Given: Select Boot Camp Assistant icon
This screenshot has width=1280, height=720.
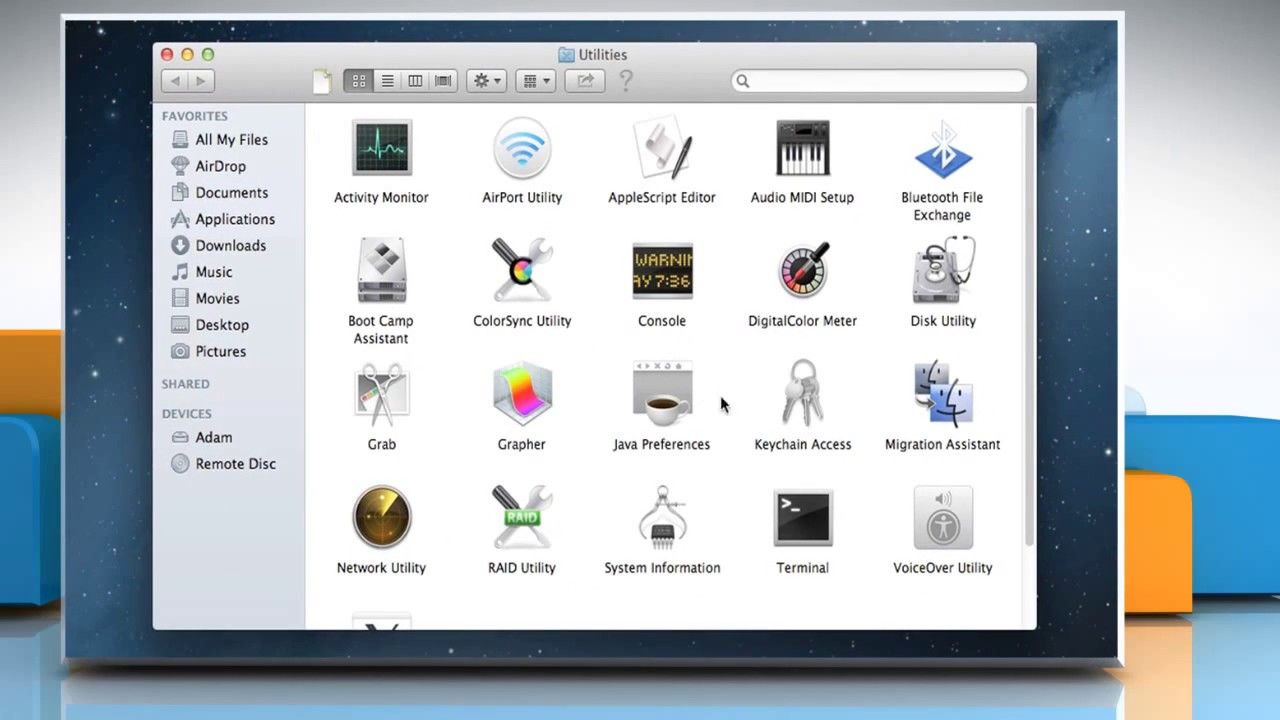Looking at the screenshot, I should coord(381,272).
